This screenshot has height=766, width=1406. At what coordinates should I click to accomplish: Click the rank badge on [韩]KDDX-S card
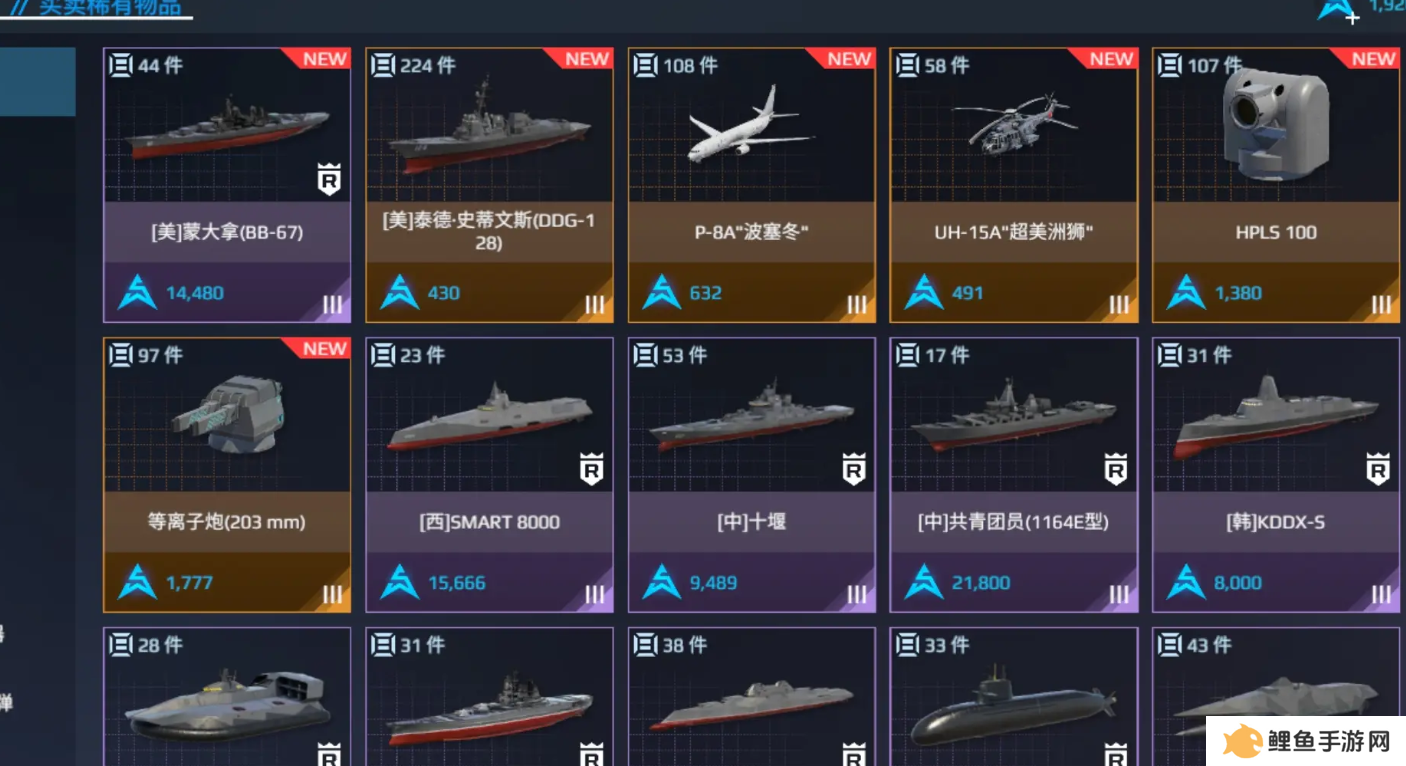click(x=1378, y=469)
